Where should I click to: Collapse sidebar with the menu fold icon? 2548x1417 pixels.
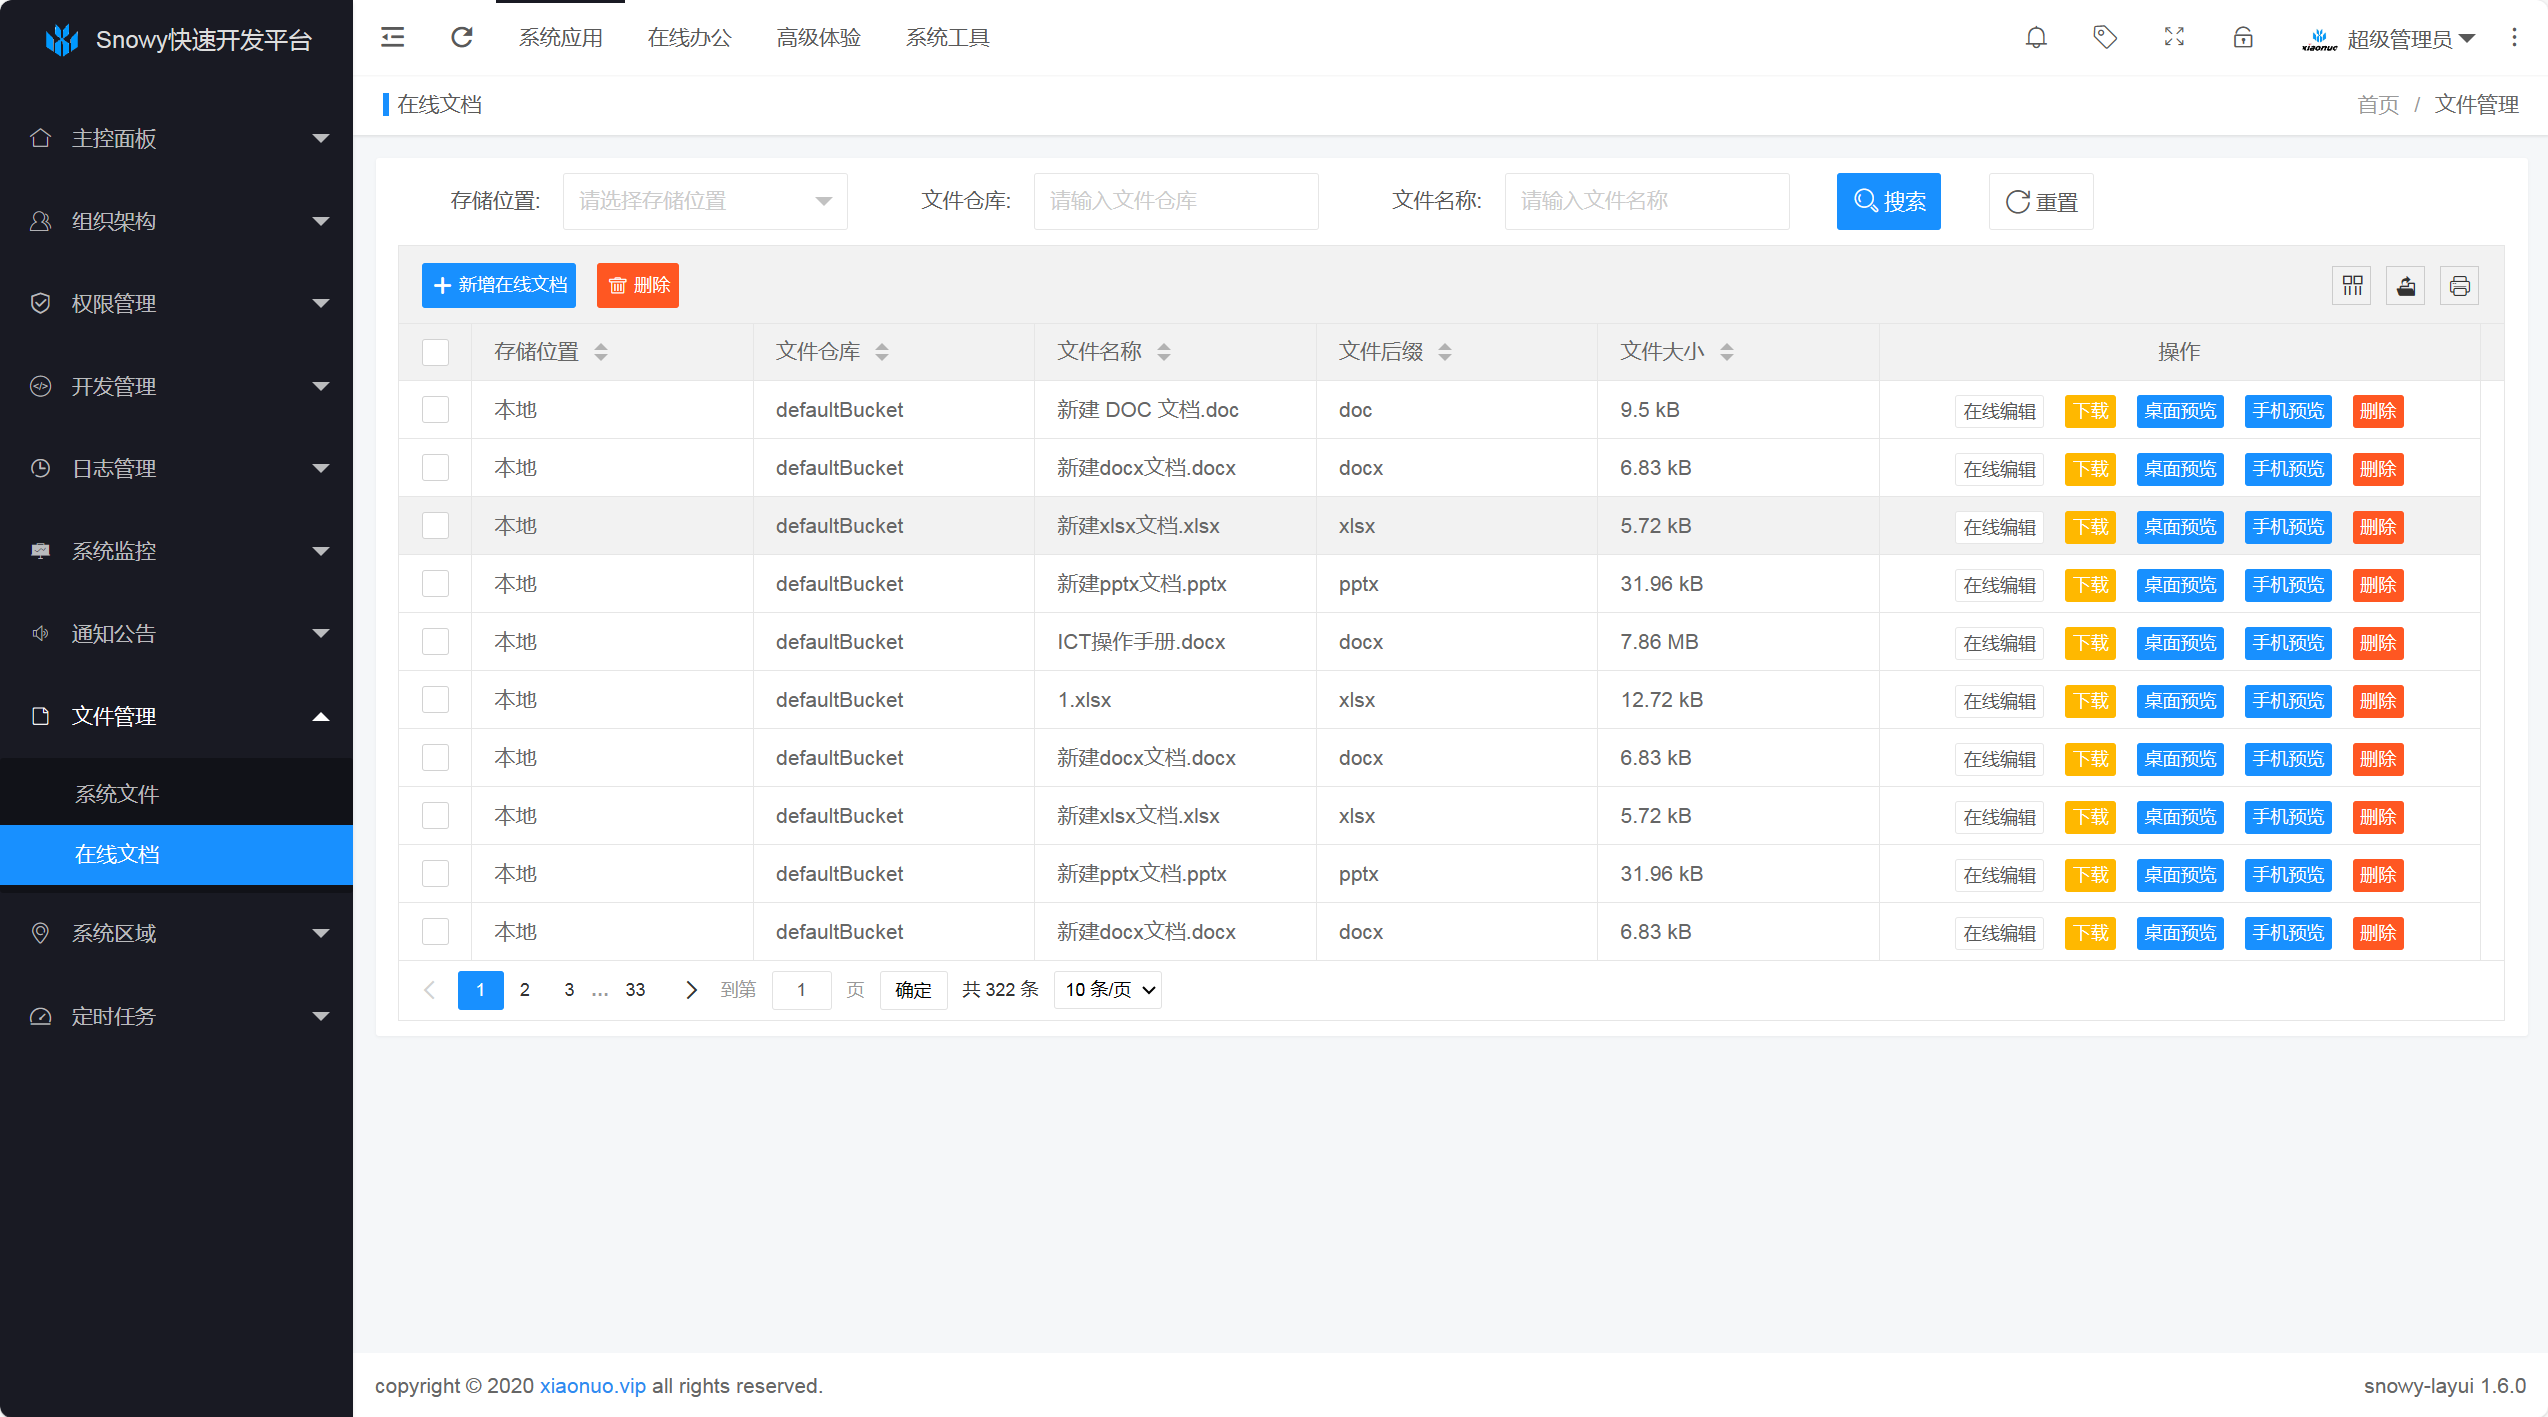[x=393, y=38]
